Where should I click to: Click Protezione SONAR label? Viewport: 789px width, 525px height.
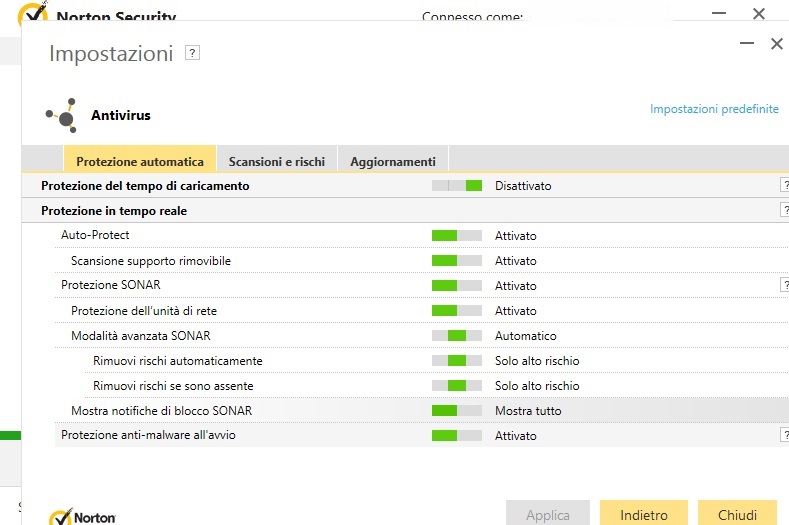[x=111, y=285]
